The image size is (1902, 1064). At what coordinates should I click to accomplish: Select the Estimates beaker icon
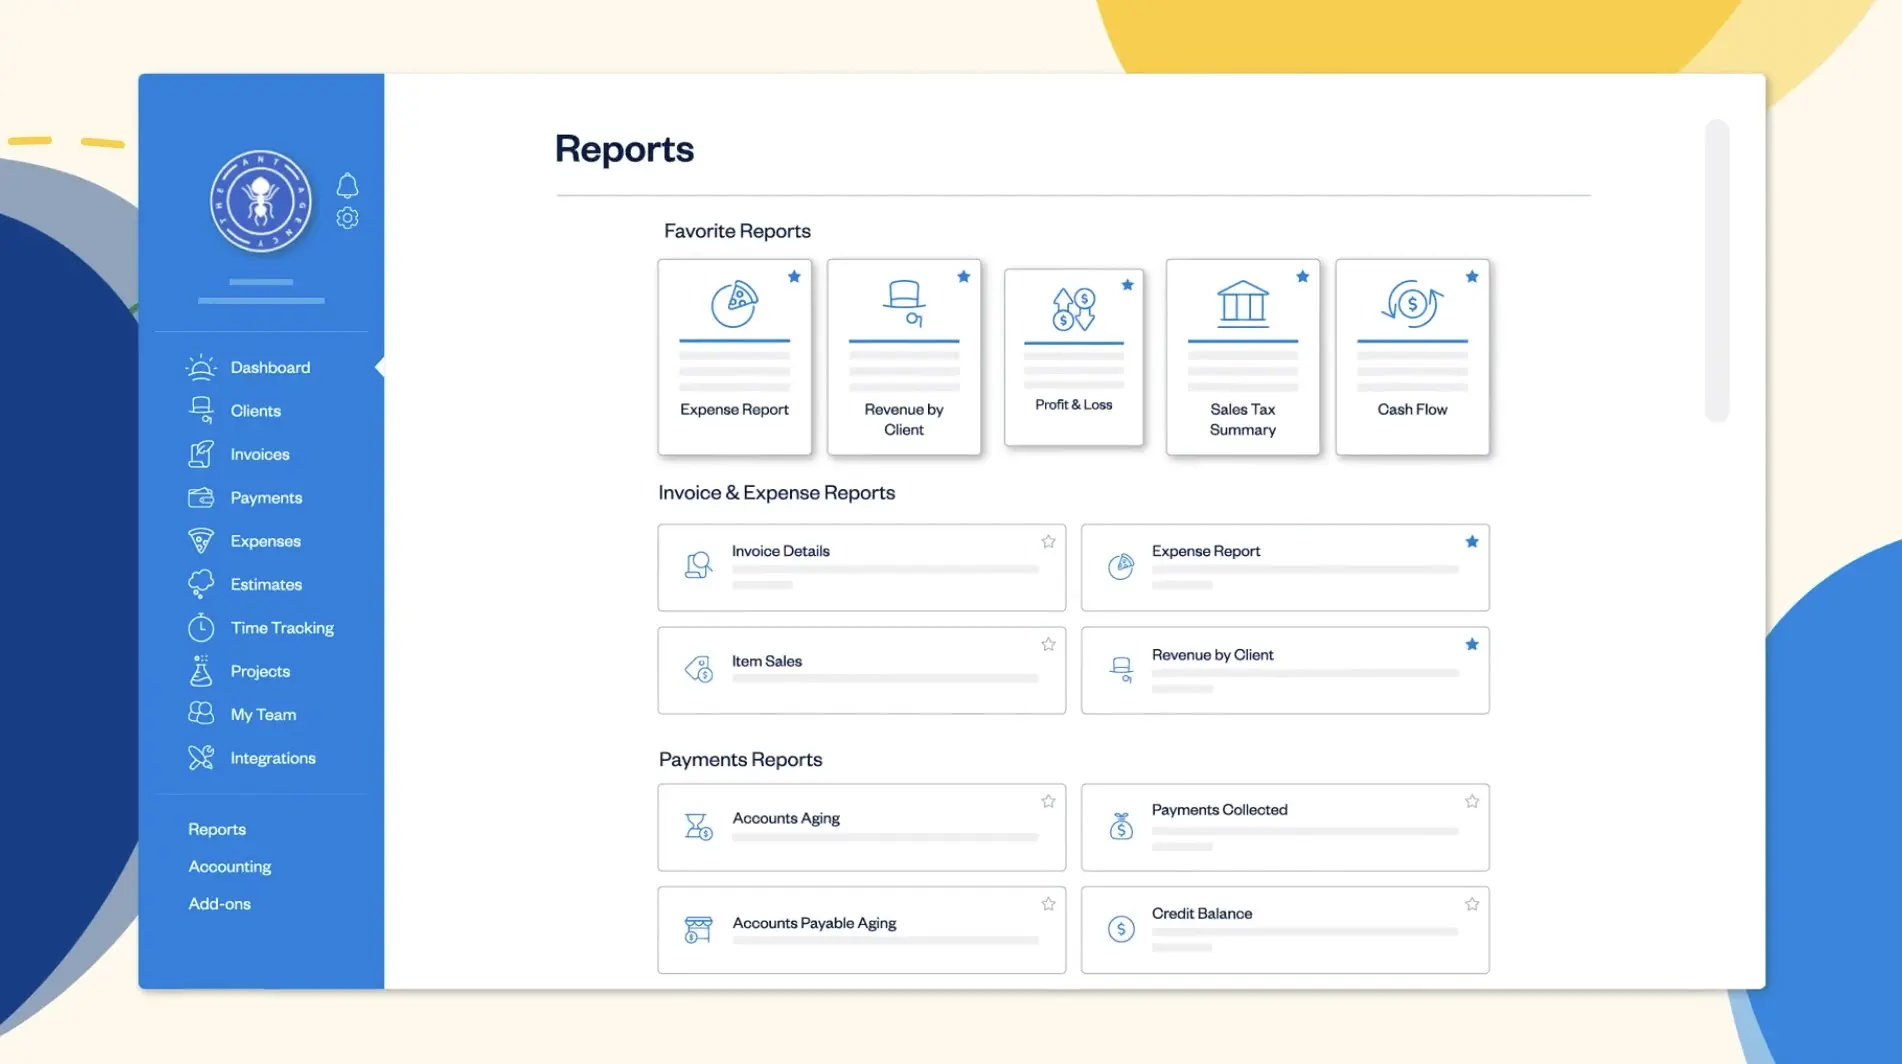tap(201, 583)
